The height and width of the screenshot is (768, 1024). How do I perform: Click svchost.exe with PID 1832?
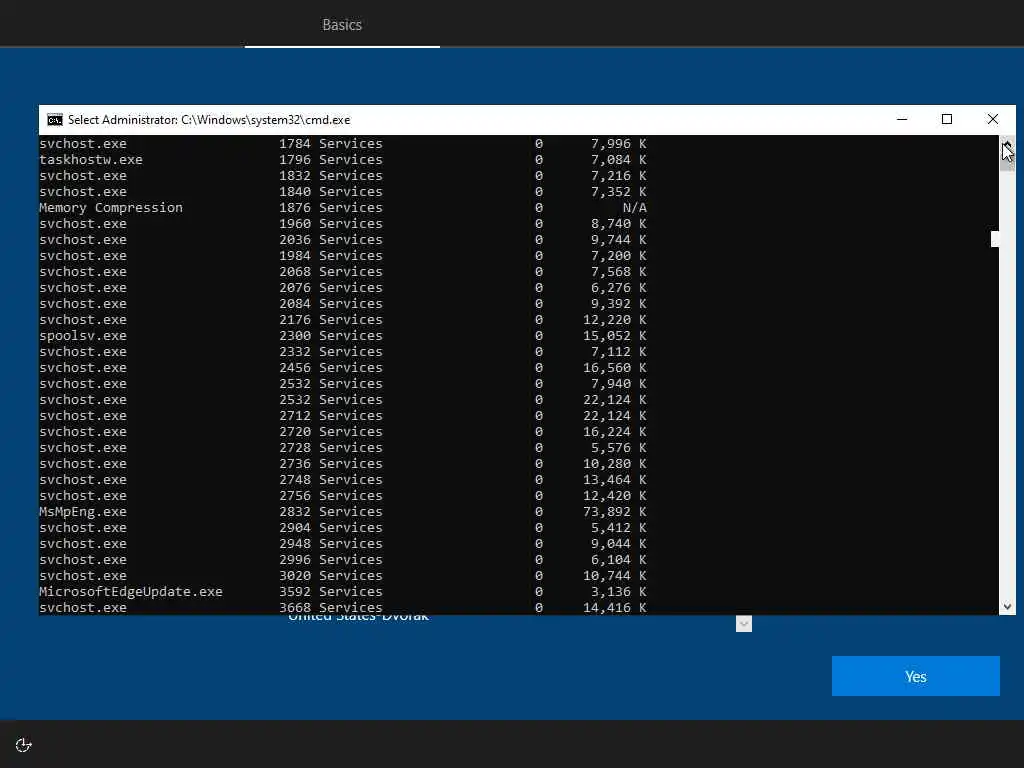point(83,176)
